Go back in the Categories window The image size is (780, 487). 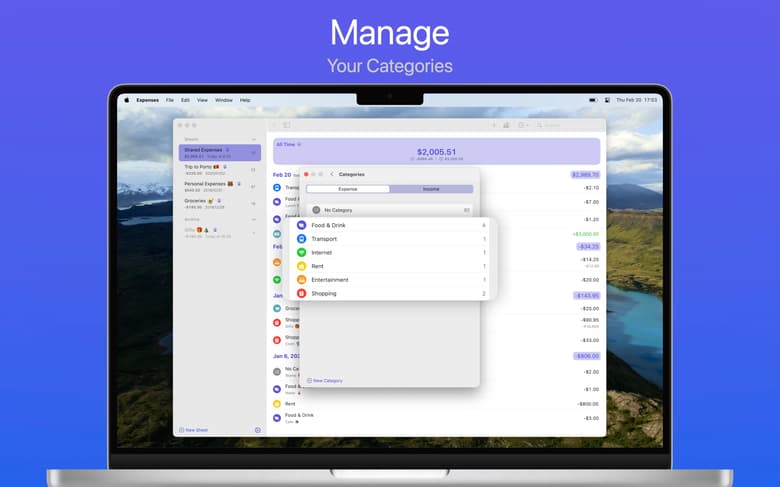coord(332,174)
